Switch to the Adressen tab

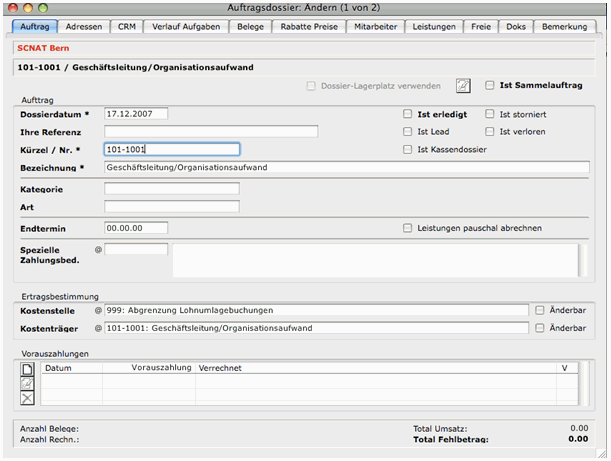pyautogui.click(x=83, y=27)
